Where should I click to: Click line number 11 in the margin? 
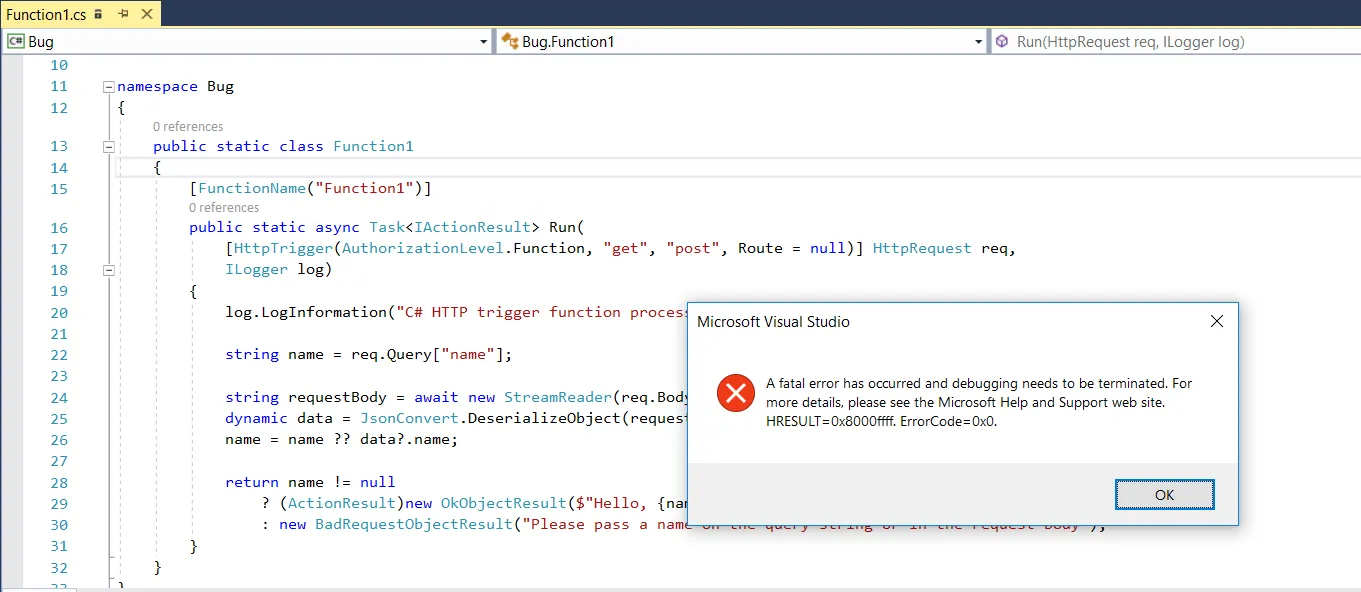pos(58,87)
